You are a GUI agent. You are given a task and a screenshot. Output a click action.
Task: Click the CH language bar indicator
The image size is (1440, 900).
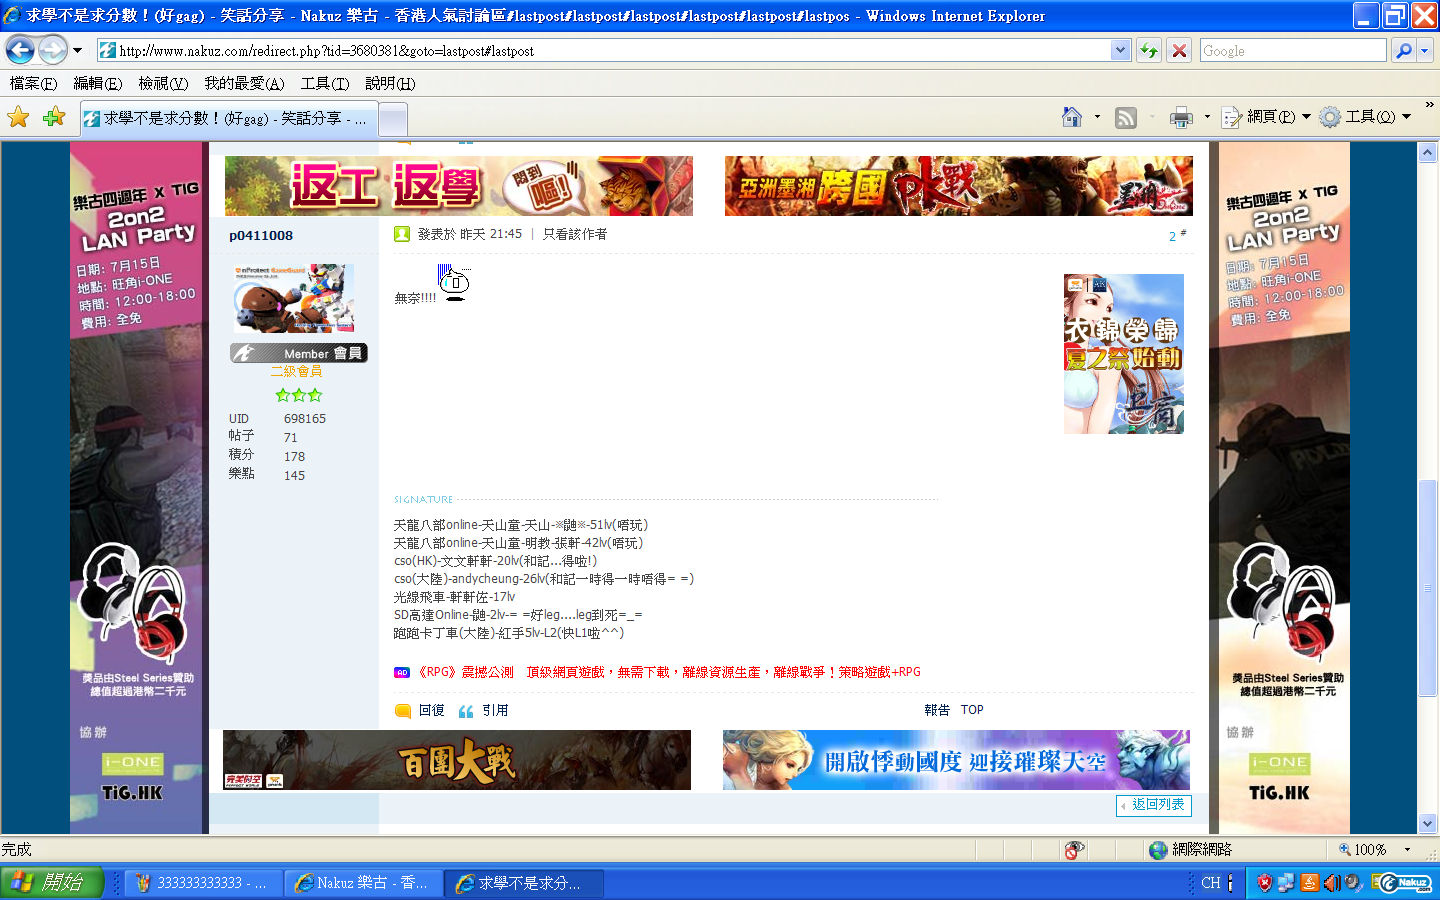pyautogui.click(x=1211, y=883)
